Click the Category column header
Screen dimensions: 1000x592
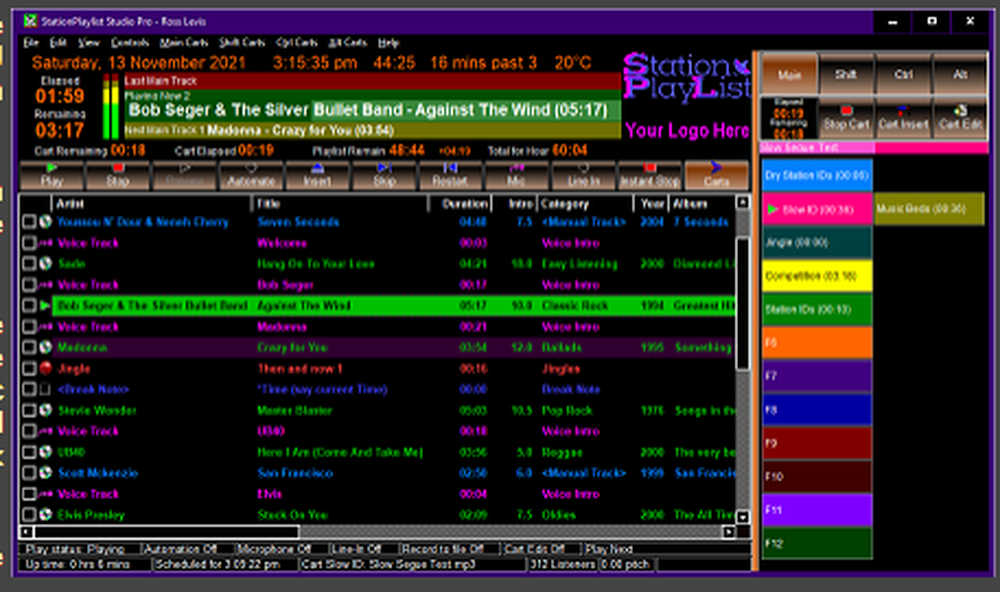pyautogui.click(x=585, y=204)
